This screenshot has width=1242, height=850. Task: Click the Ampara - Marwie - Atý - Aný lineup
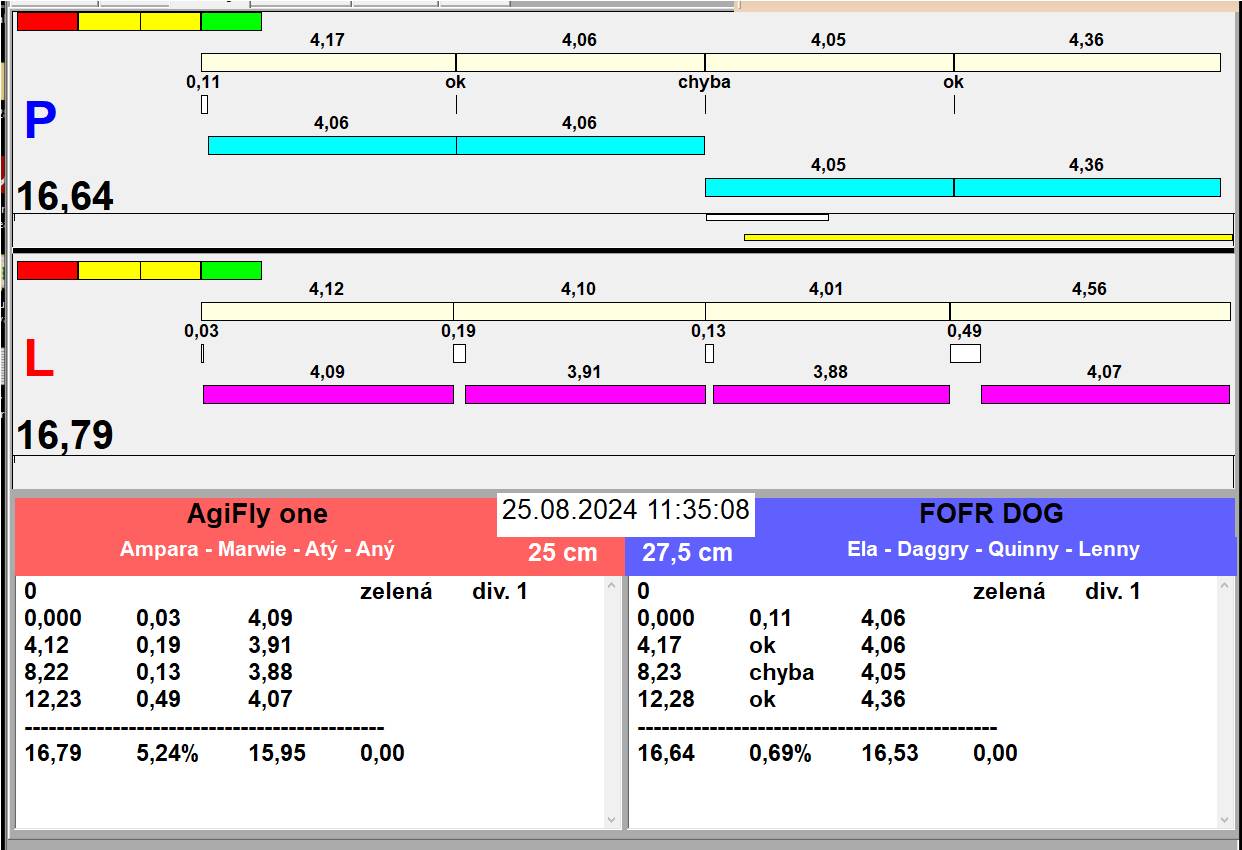pos(257,549)
